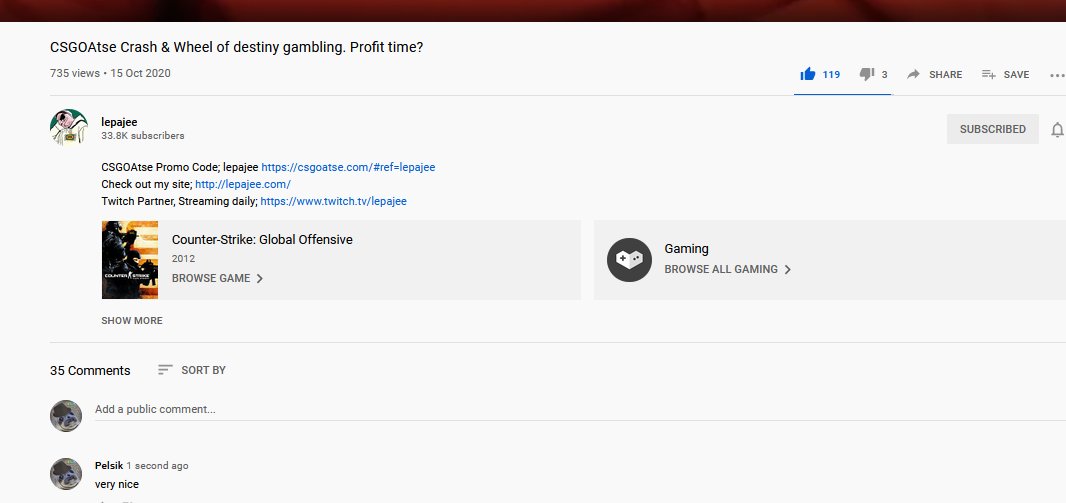Click the SUBSCRIBED button
The image size is (1066, 503).
[993, 129]
